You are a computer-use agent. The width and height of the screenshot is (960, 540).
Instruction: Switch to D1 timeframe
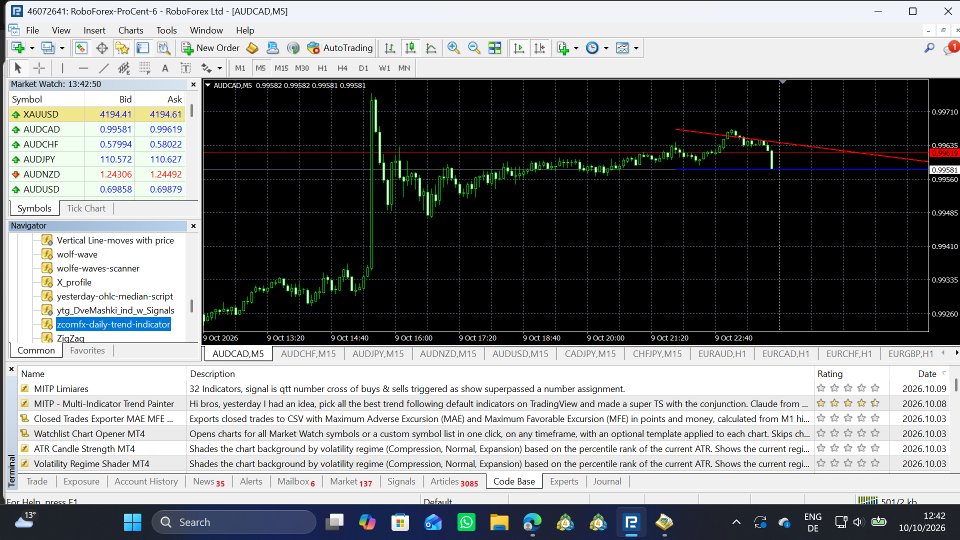pyautogui.click(x=363, y=68)
